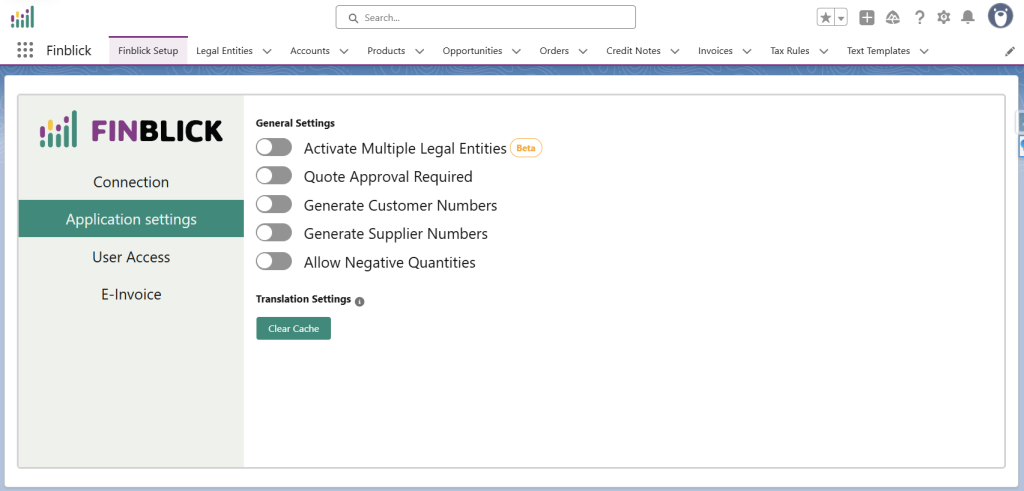1024x491 pixels.
Task: Switch to the Invoices tab
Action: pos(715,51)
